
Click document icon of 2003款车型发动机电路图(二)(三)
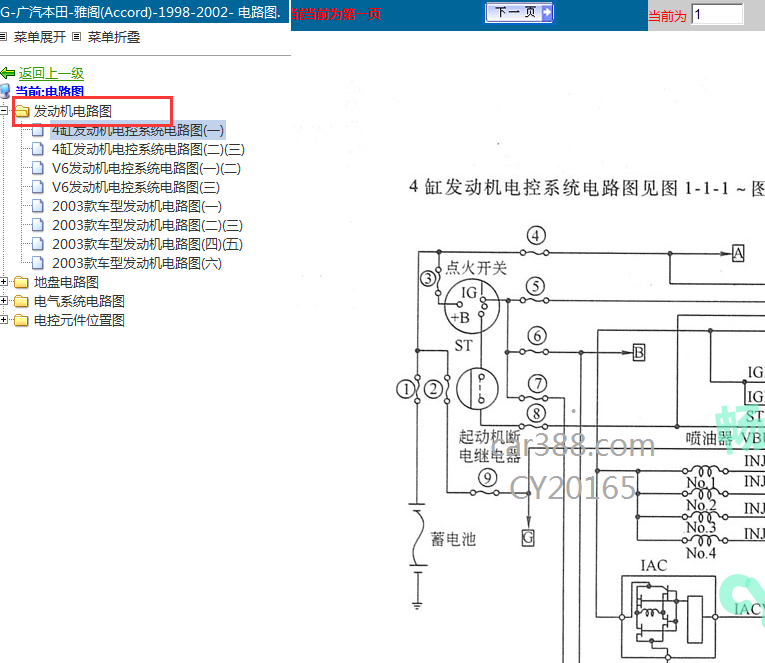point(38,225)
